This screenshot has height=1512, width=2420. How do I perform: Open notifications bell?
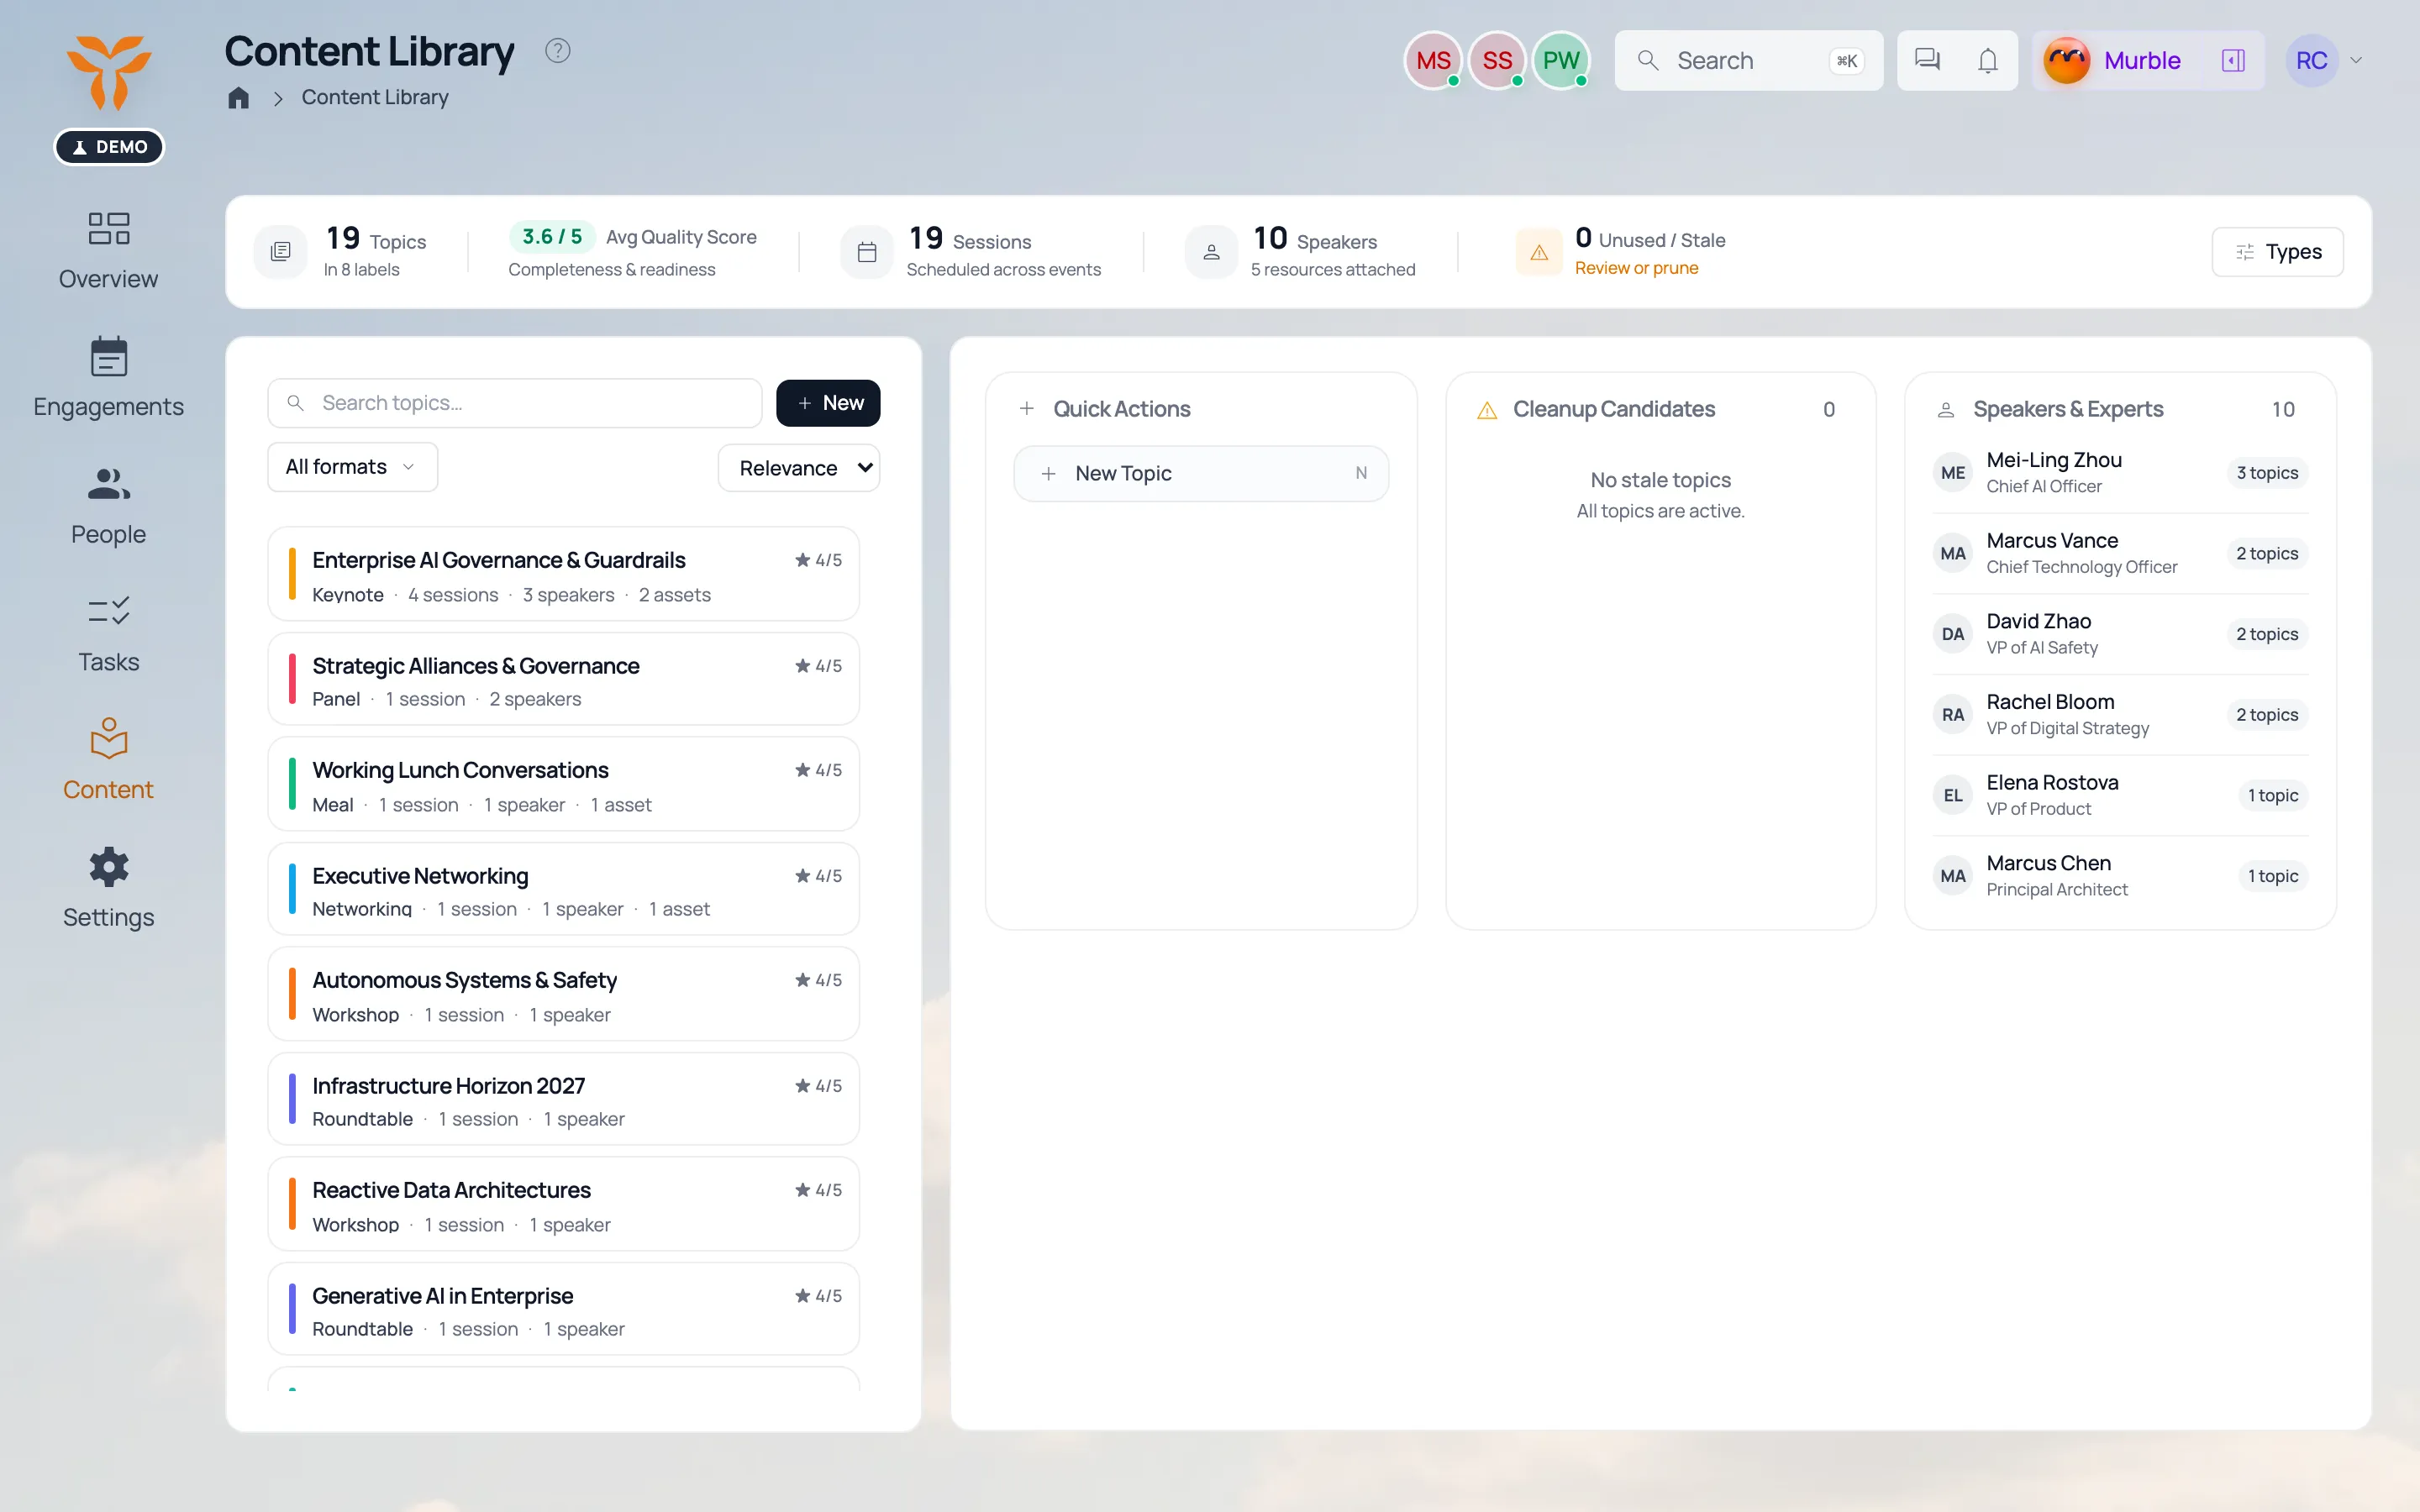[x=1987, y=60]
